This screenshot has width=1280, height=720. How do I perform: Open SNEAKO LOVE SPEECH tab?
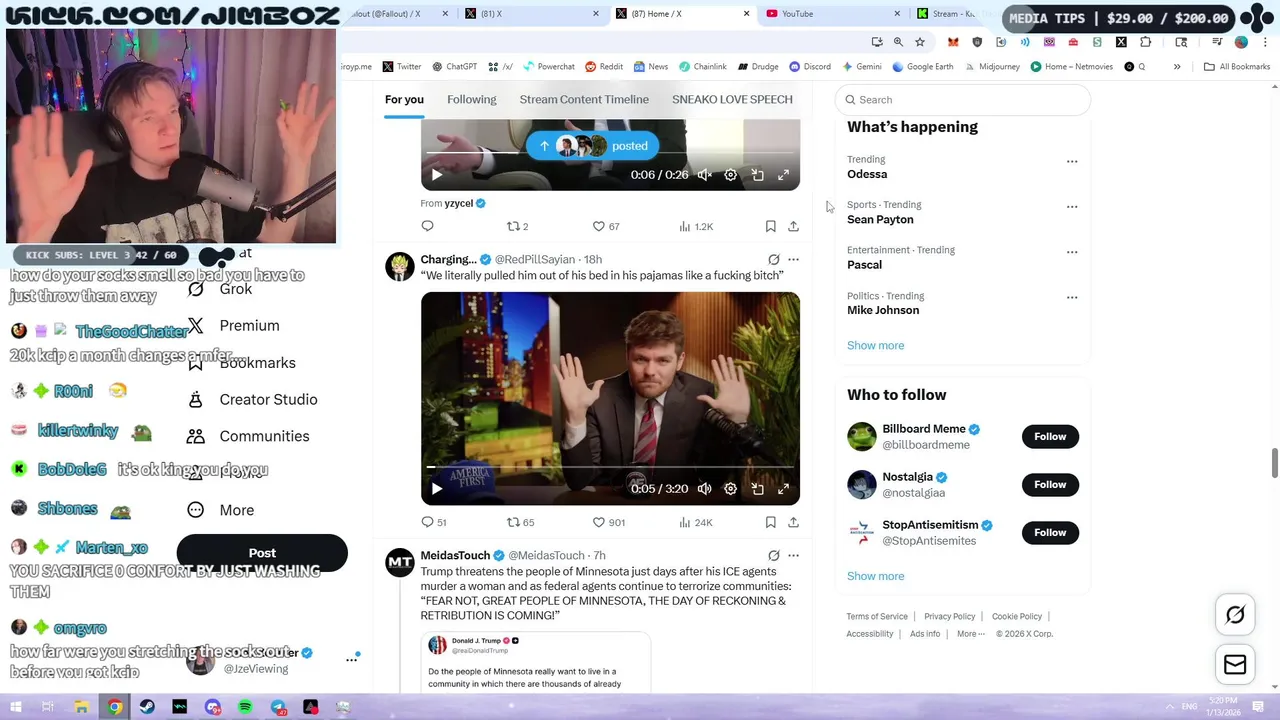pyautogui.click(x=732, y=99)
